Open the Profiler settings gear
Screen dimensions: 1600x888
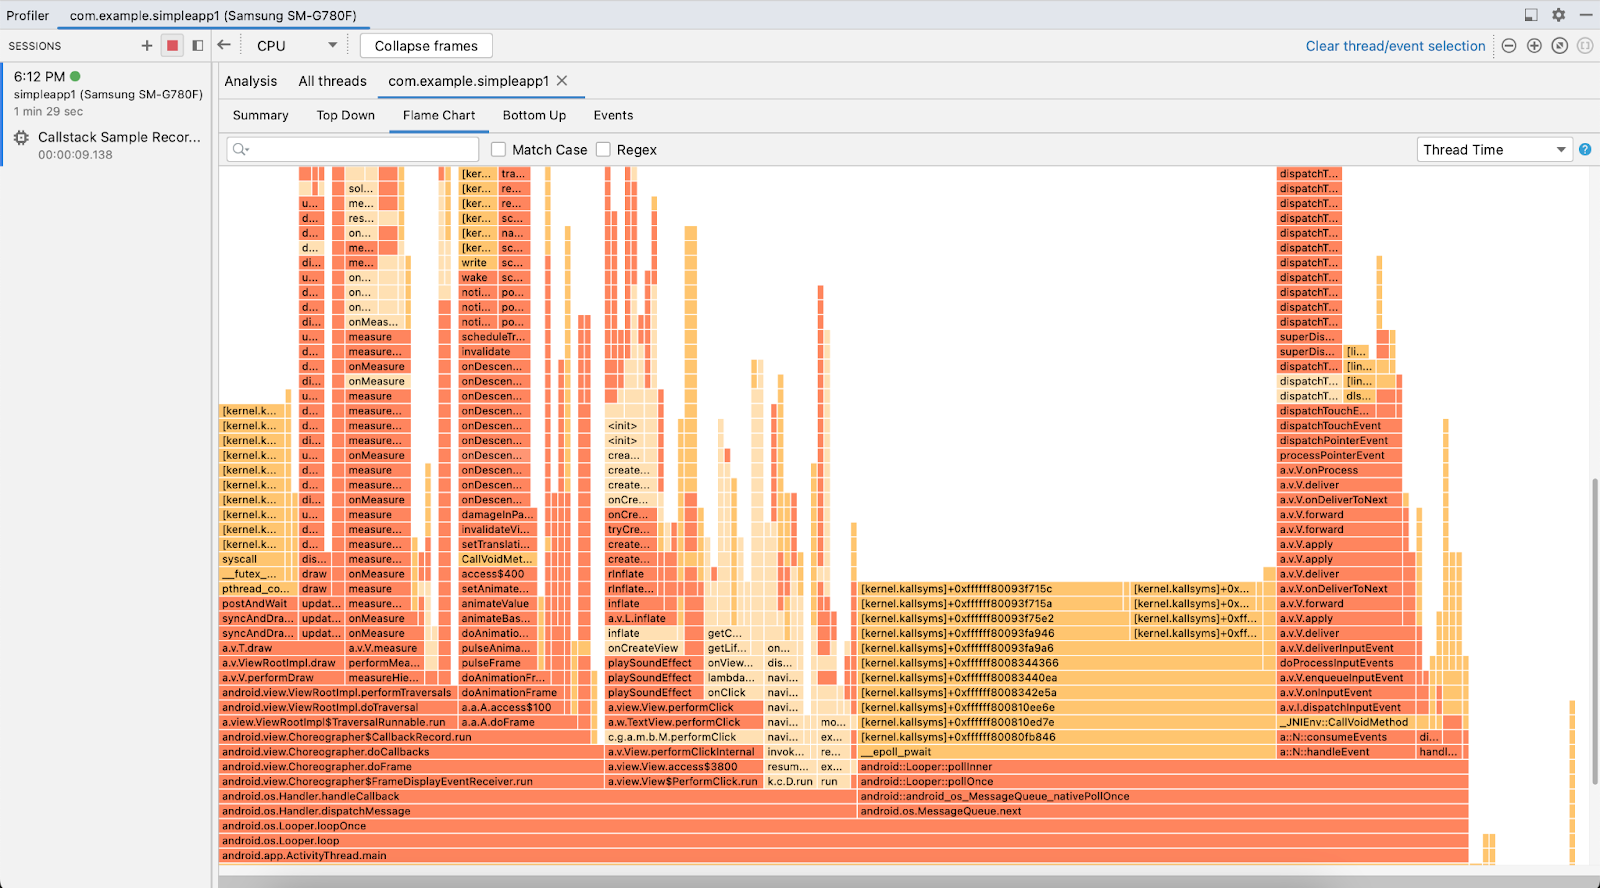[x=1558, y=15]
